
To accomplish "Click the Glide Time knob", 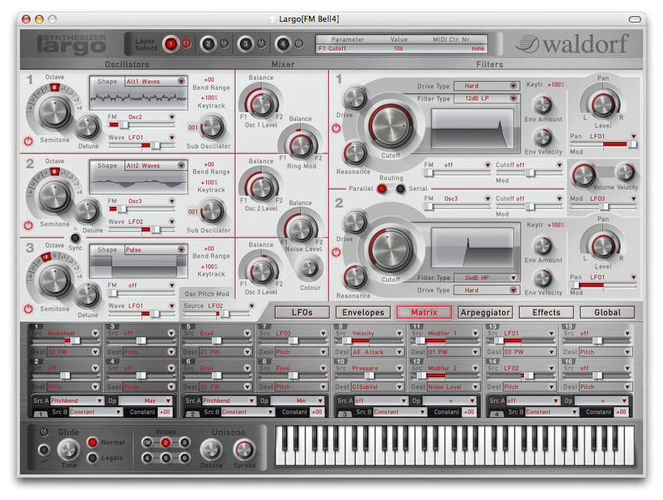I will point(68,450).
